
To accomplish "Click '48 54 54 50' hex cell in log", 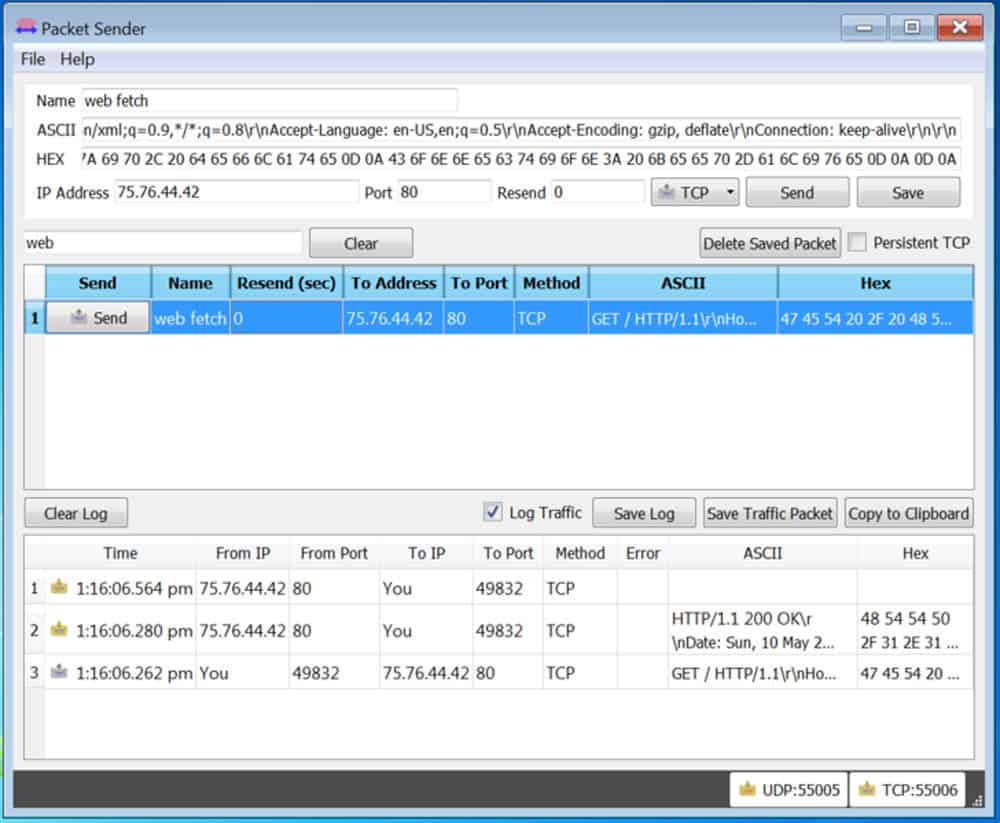I will click(x=915, y=630).
